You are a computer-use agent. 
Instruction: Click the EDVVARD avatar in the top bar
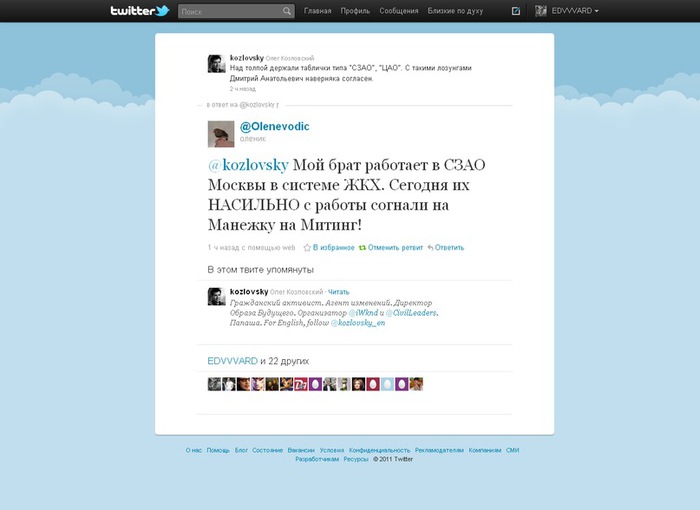[541, 11]
